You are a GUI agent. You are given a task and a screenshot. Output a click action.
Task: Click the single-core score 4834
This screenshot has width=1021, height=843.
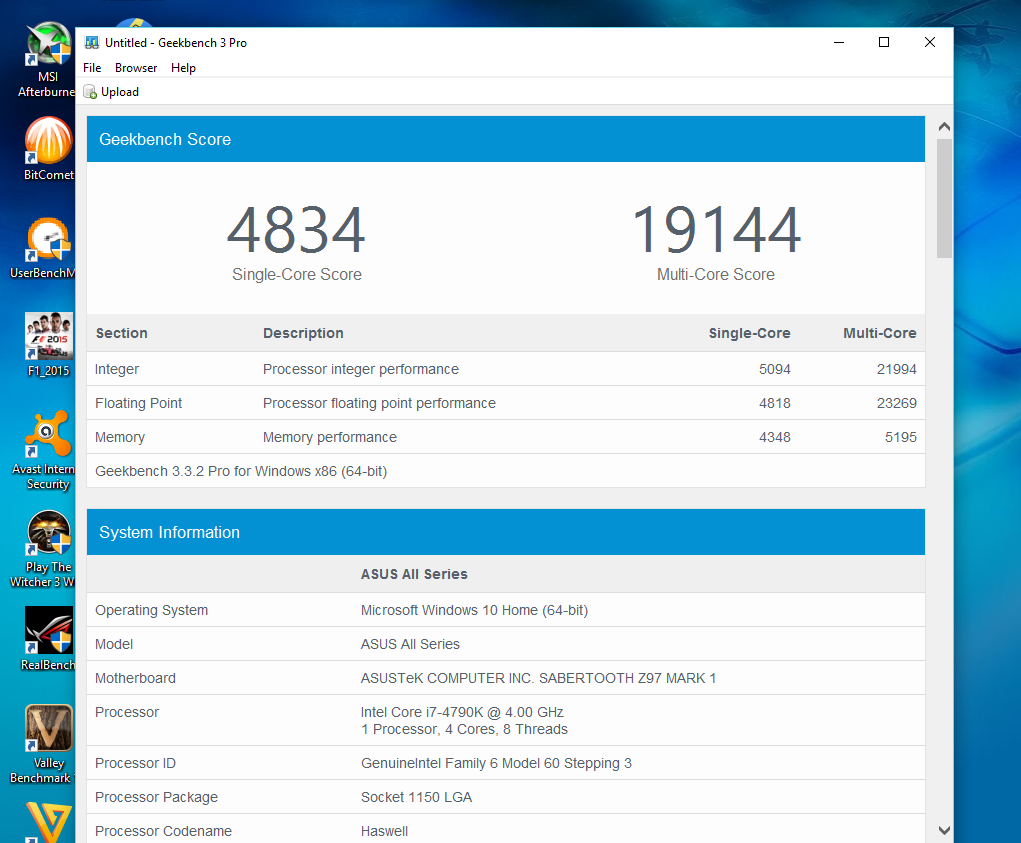tap(296, 230)
